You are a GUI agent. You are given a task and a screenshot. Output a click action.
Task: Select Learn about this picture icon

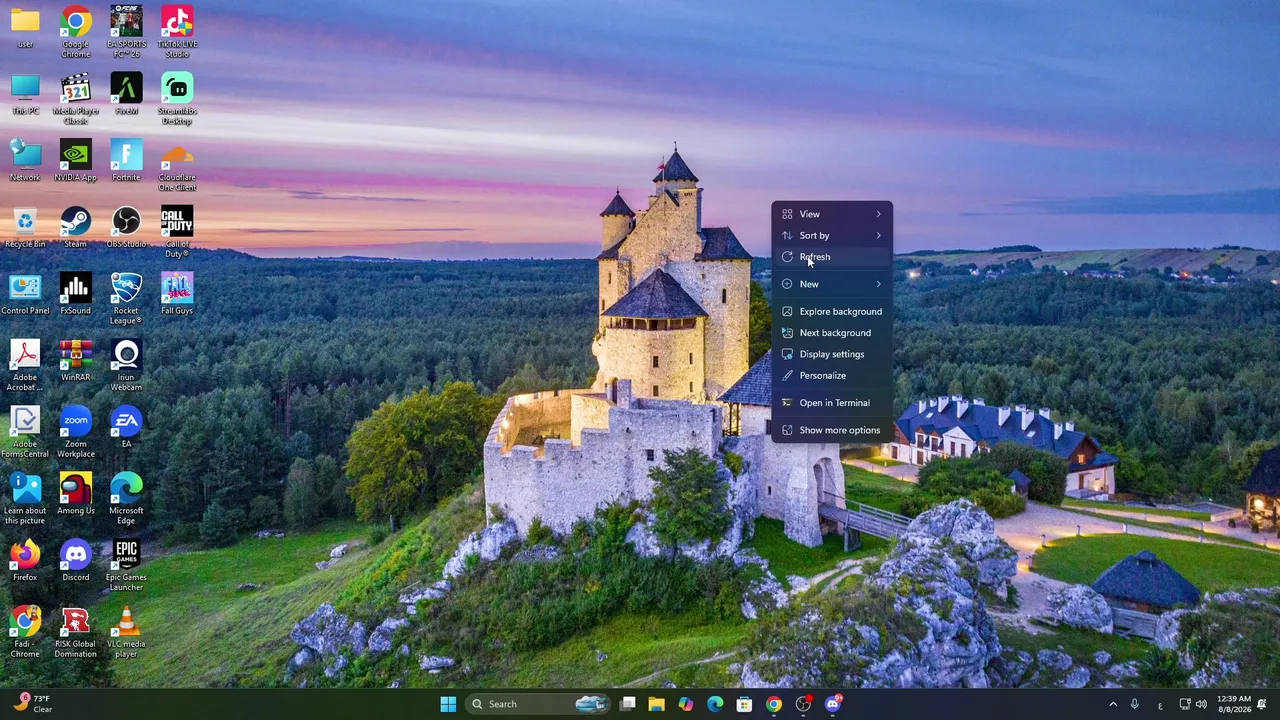tap(25, 498)
